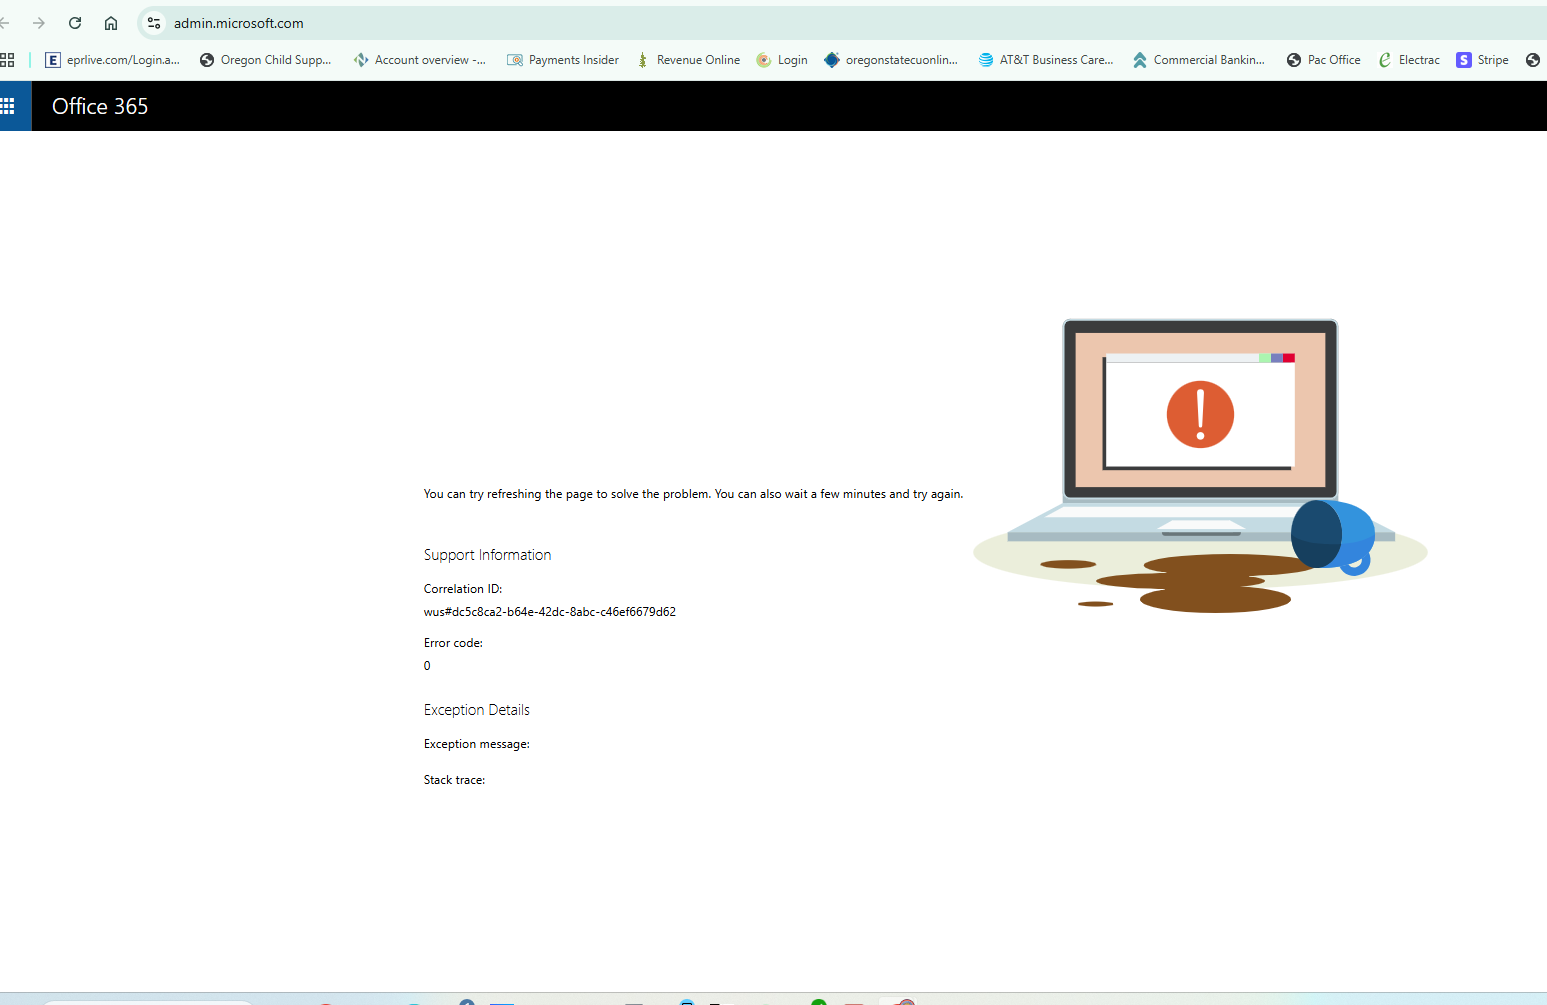Click the back navigation arrow
The height and width of the screenshot is (1005, 1547).
click(4, 23)
